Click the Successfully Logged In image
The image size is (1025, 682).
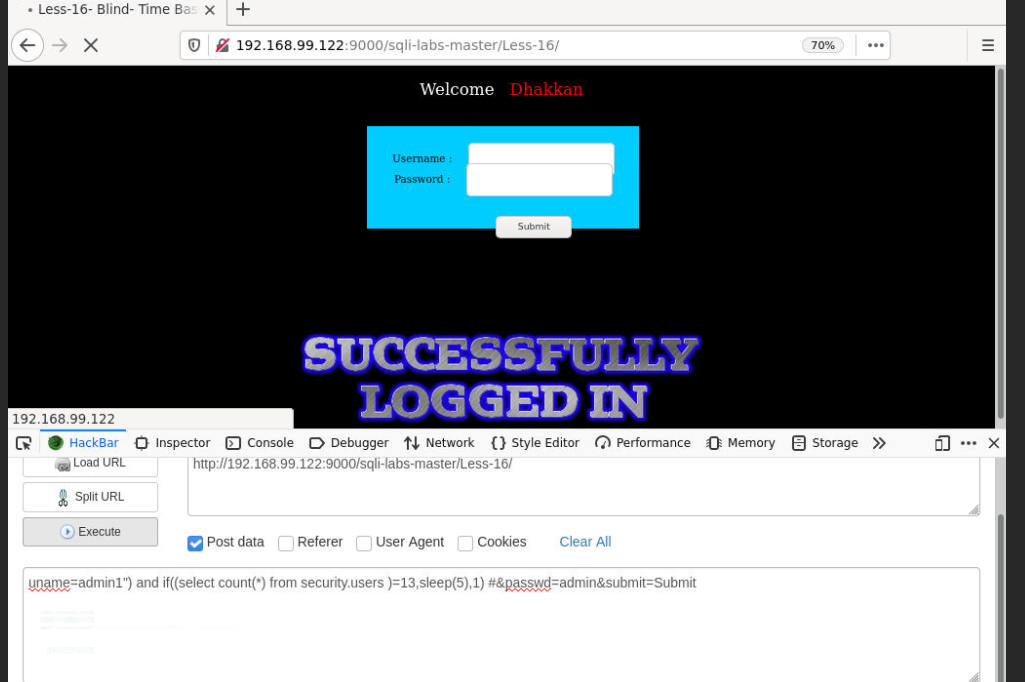pos(502,377)
